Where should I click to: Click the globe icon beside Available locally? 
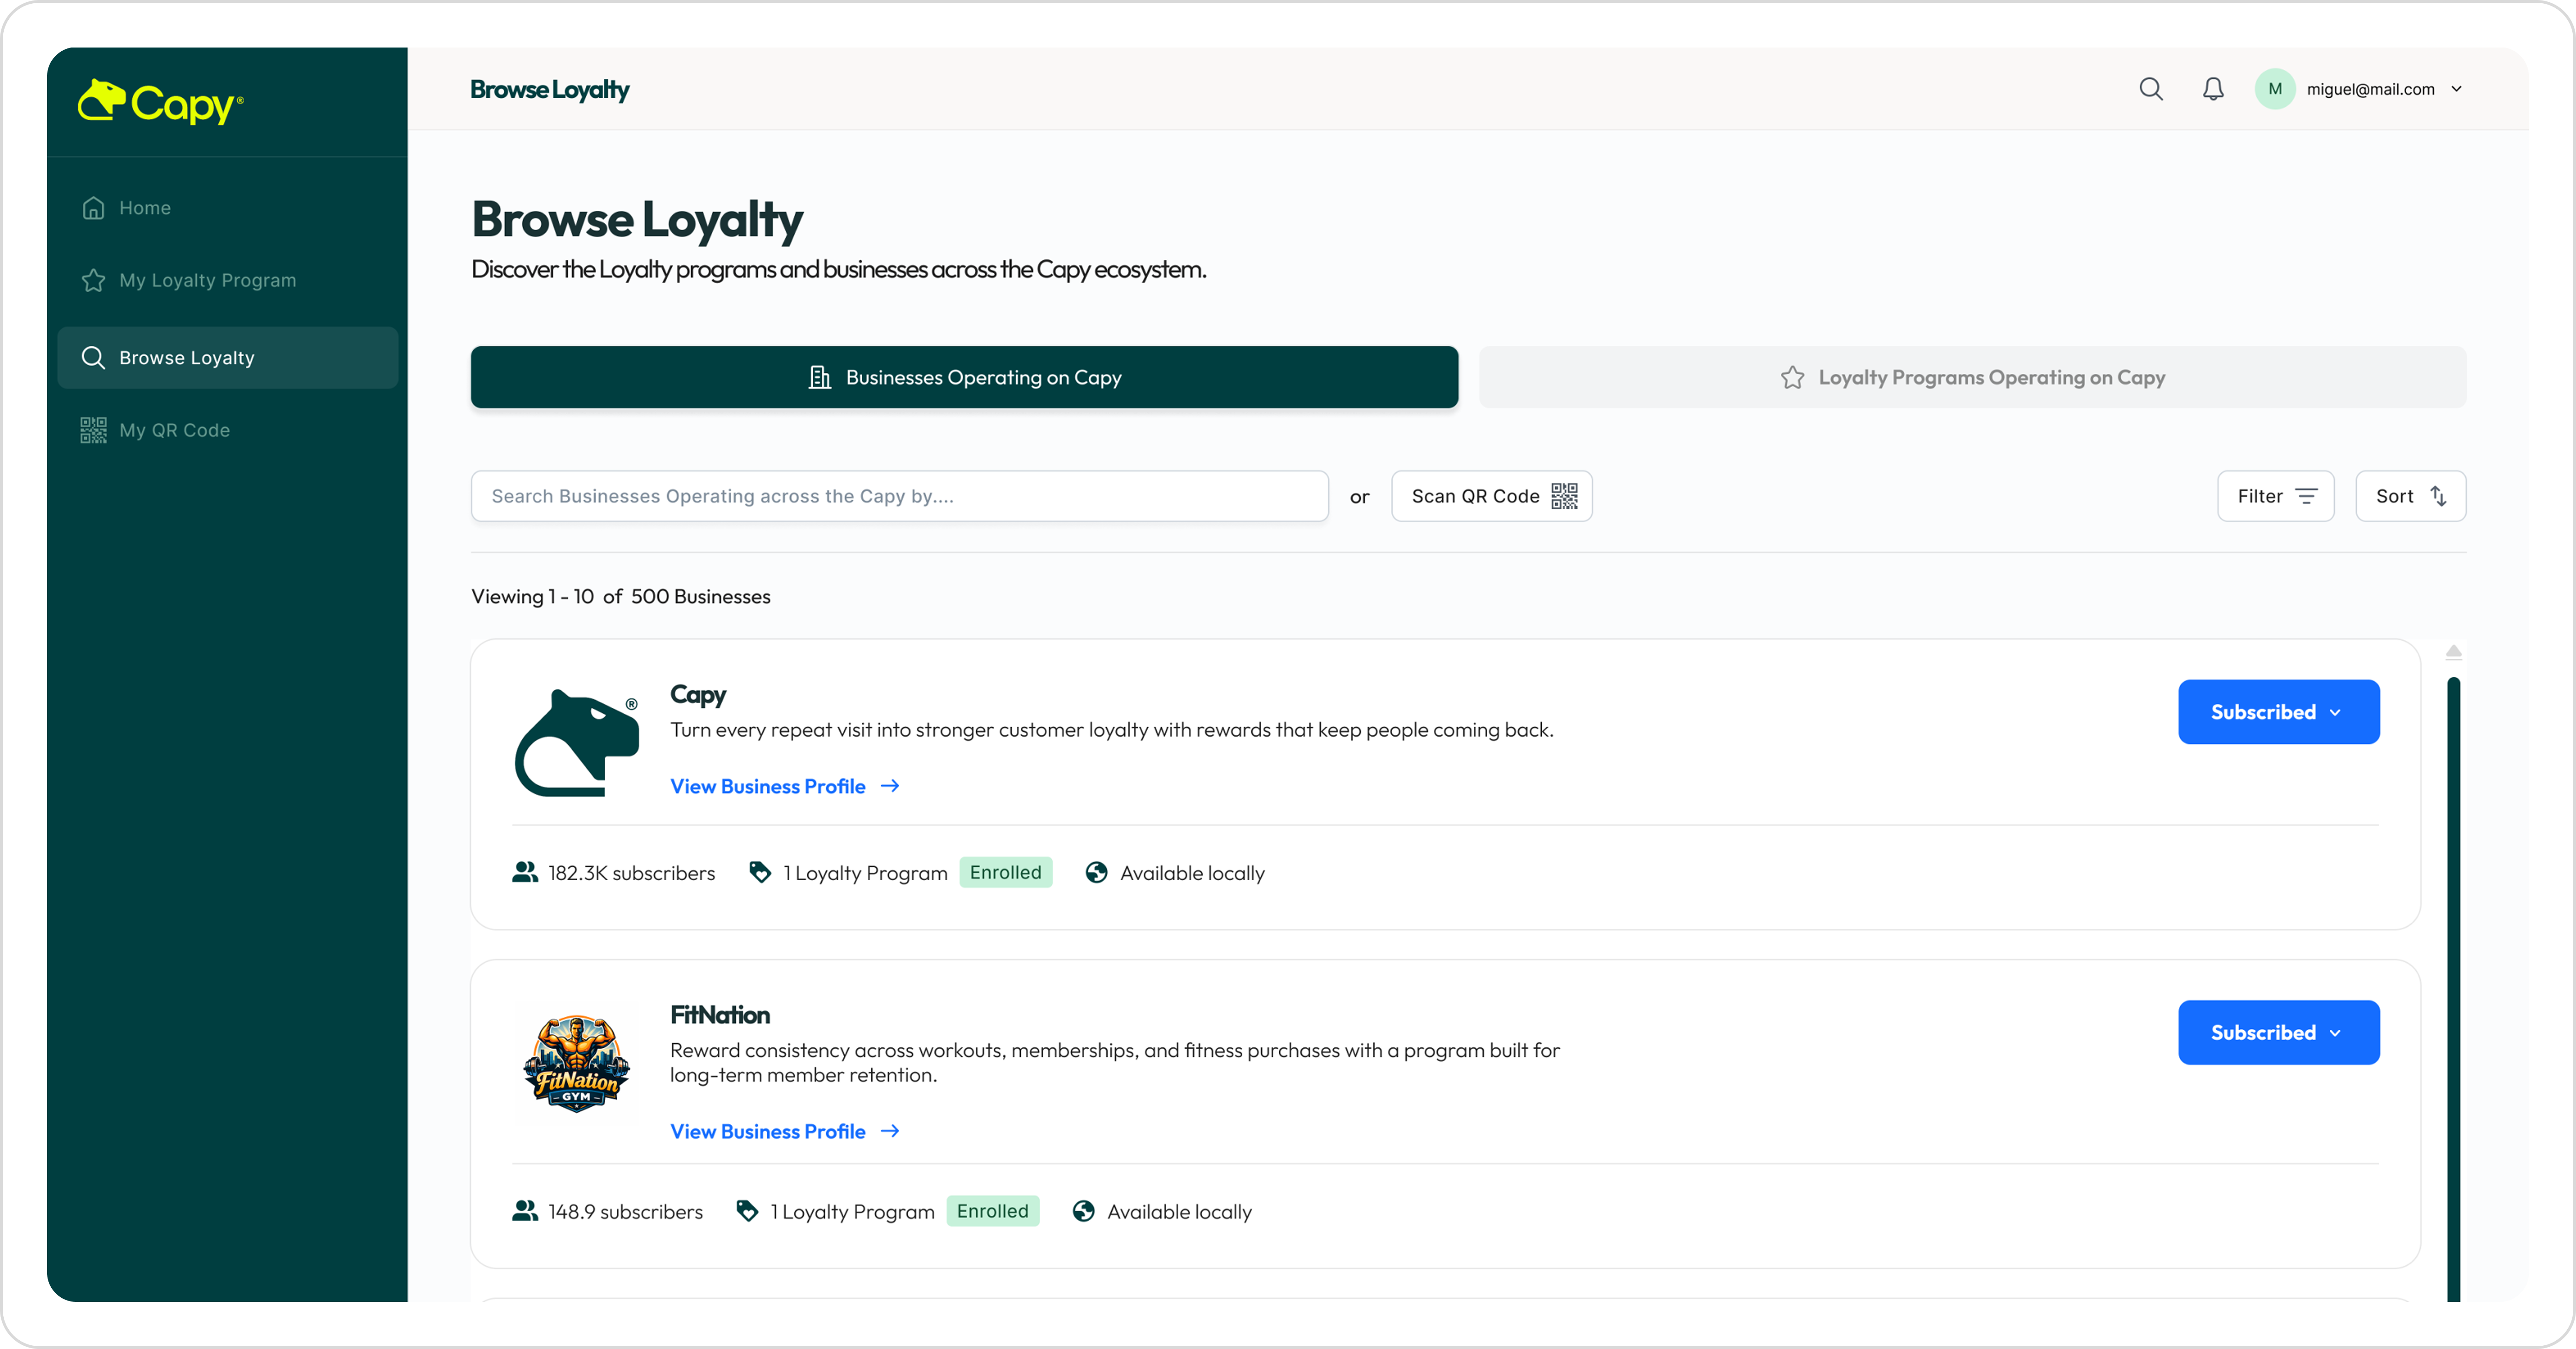1096,873
